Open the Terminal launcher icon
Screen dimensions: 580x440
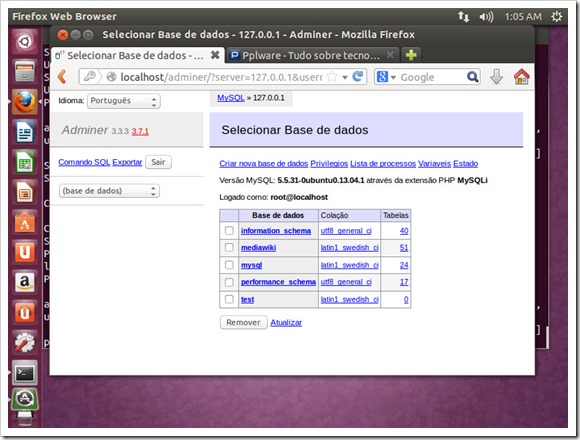(25, 373)
